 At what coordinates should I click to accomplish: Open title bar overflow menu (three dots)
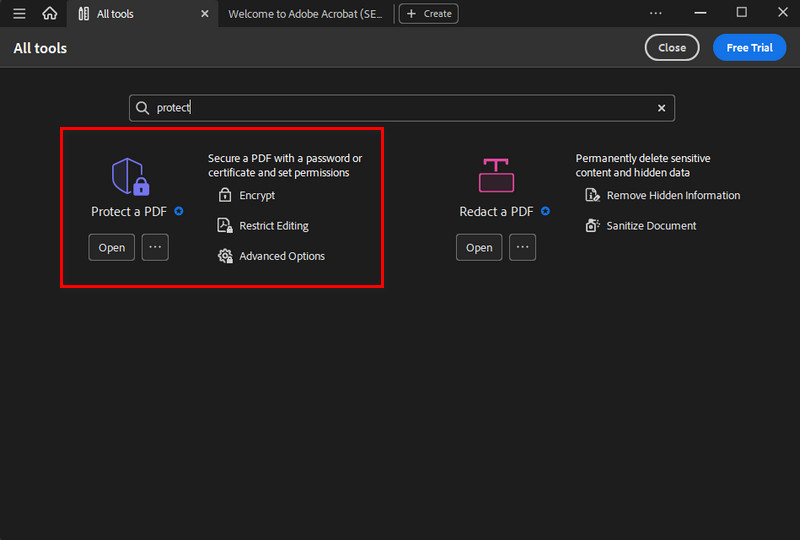tap(656, 13)
